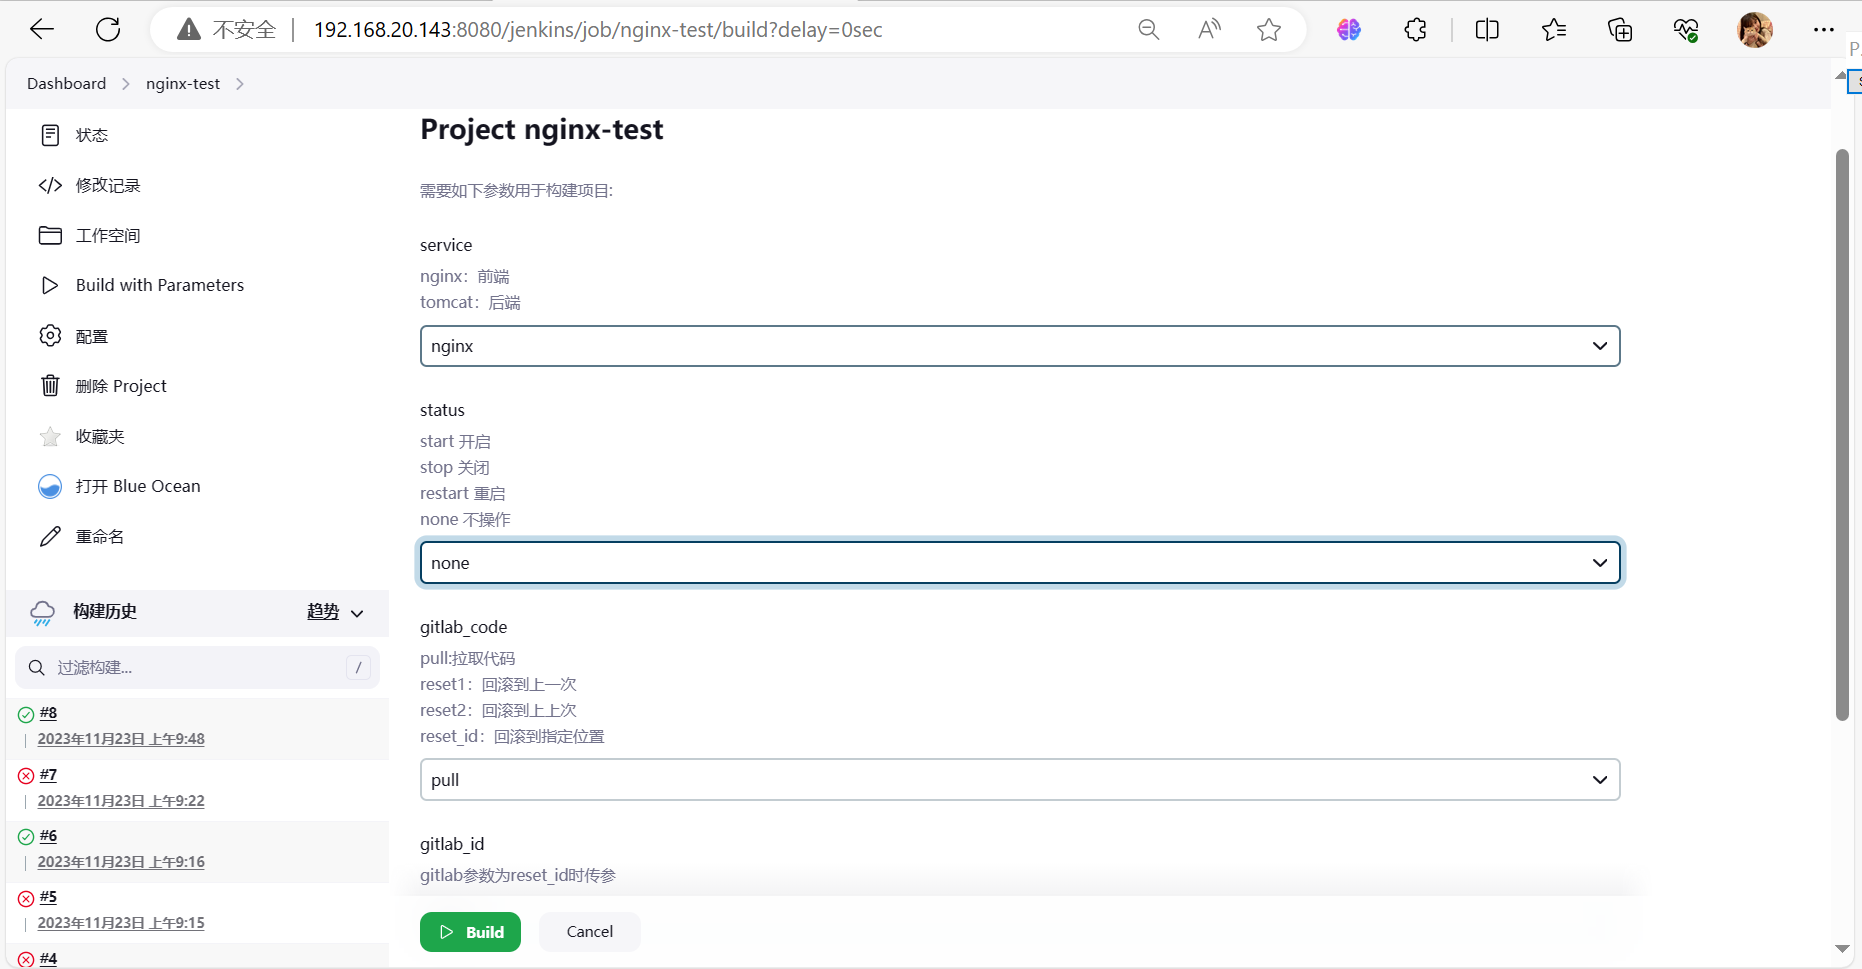Click the 重命名 pencil icon
1862x969 pixels.
(x=50, y=536)
